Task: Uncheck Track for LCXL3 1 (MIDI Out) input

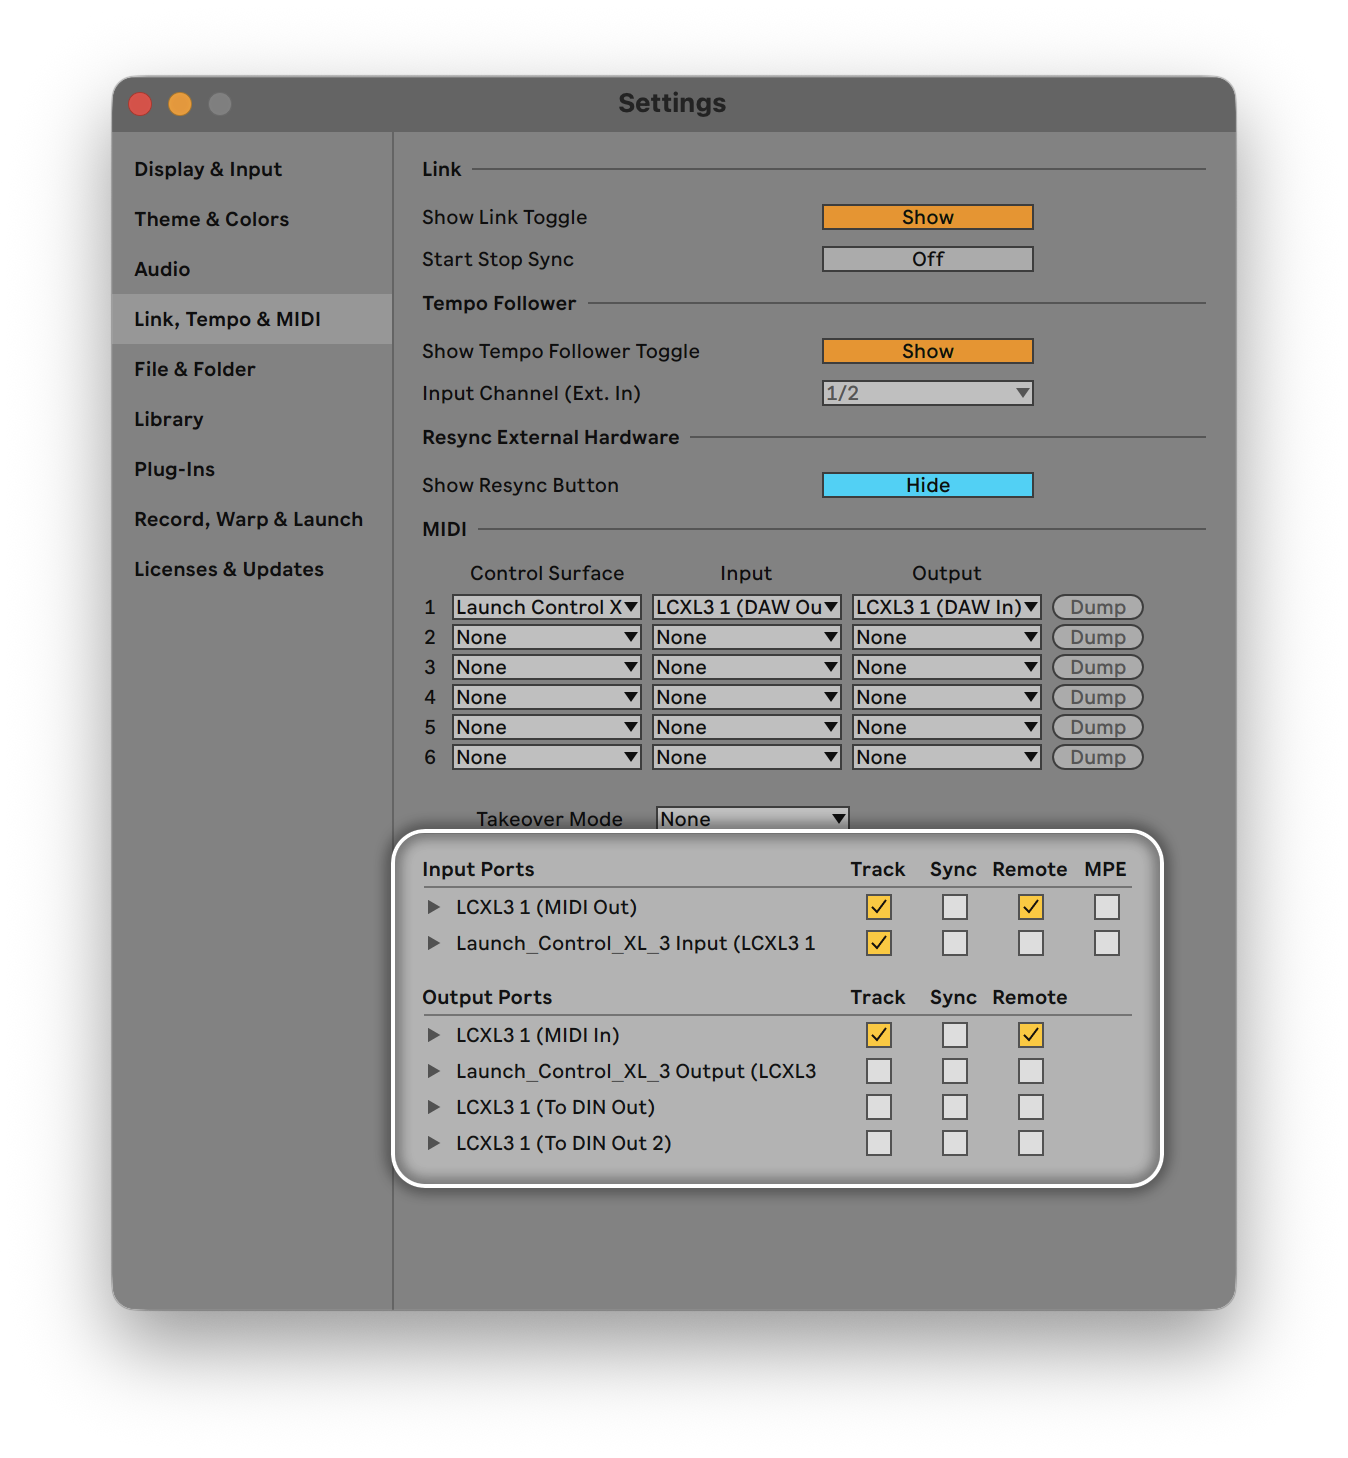Action: (879, 907)
